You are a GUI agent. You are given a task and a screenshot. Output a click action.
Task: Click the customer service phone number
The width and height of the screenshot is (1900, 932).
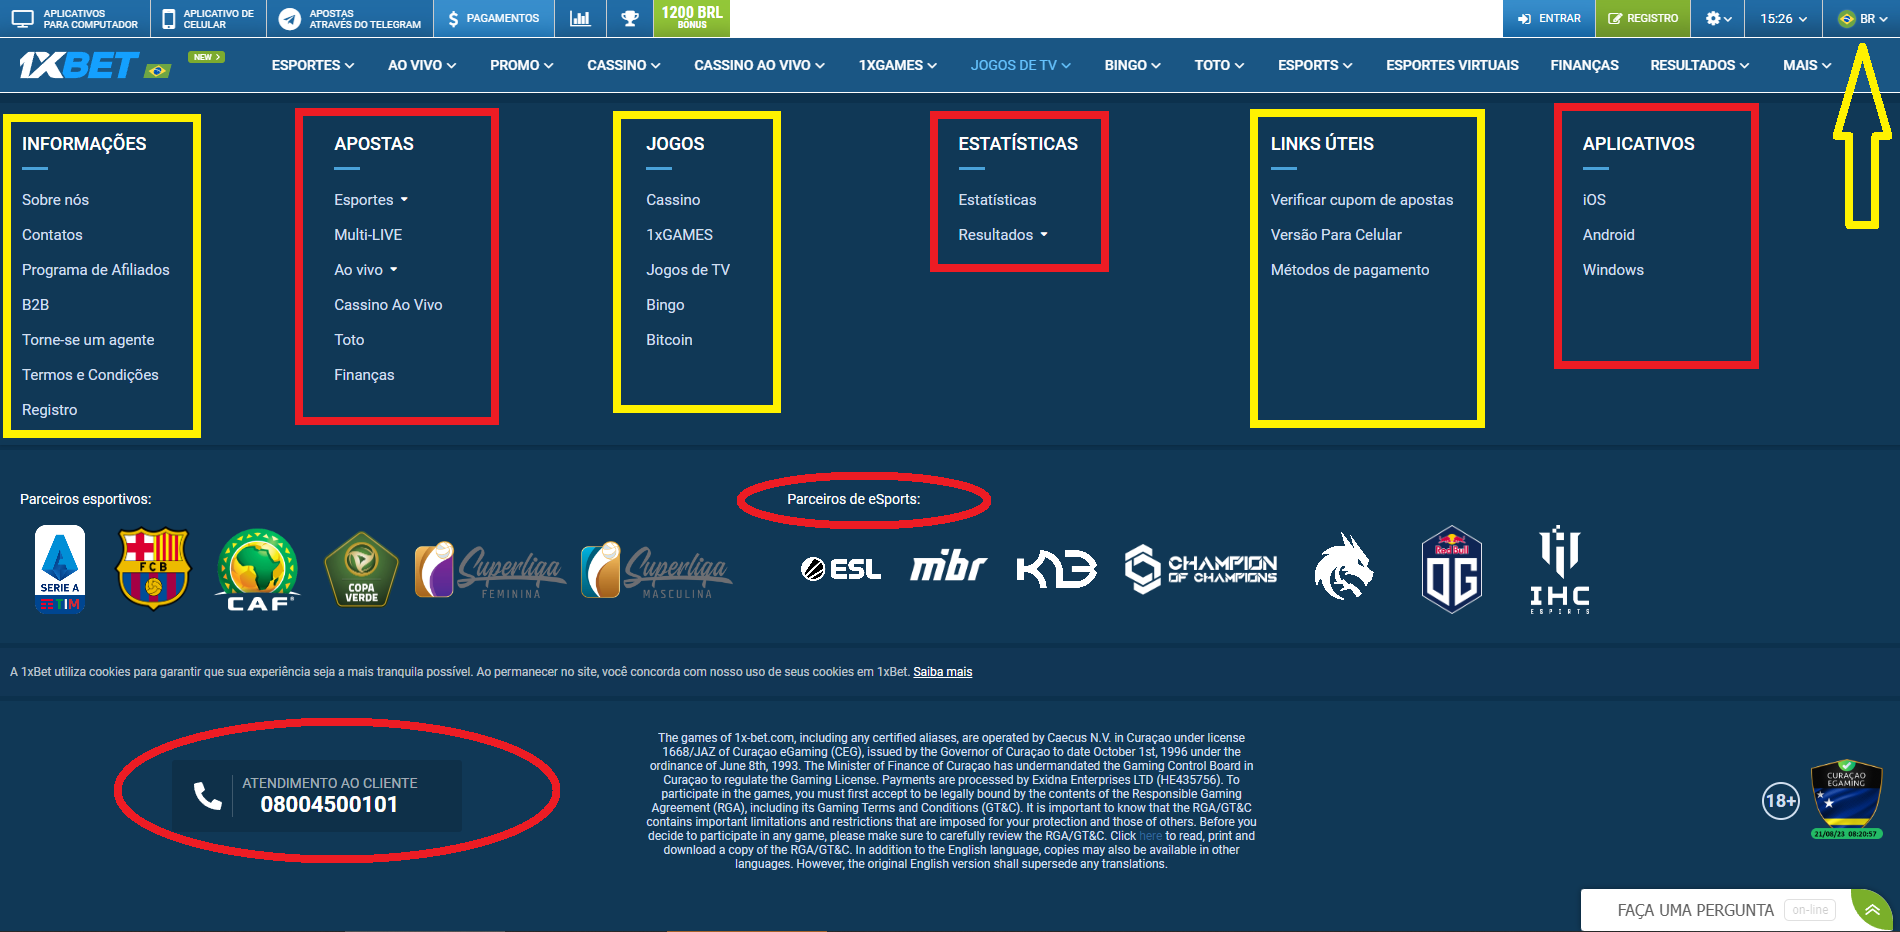click(329, 805)
